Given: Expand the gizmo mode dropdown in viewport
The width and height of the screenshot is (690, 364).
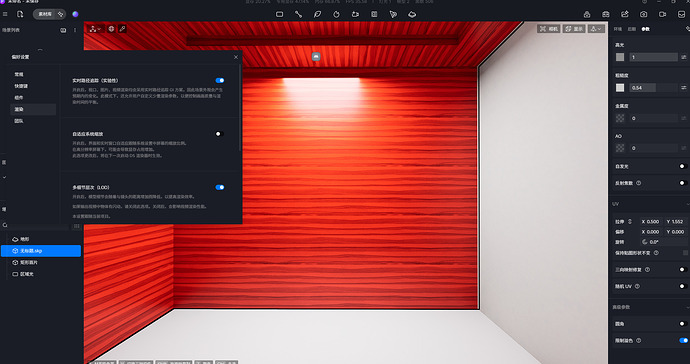Looking at the screenshot, I should tap(95, 29).
